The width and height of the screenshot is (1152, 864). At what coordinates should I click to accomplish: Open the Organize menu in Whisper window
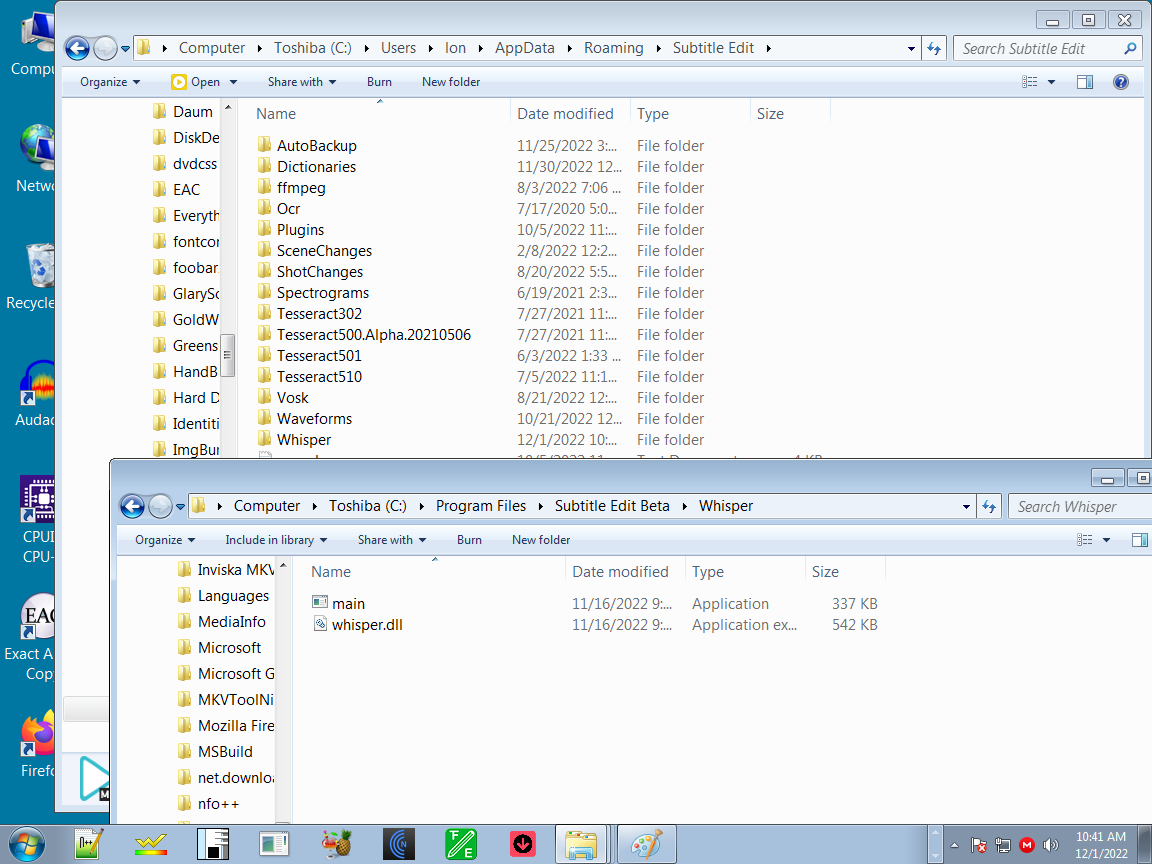tap(165, 539)
